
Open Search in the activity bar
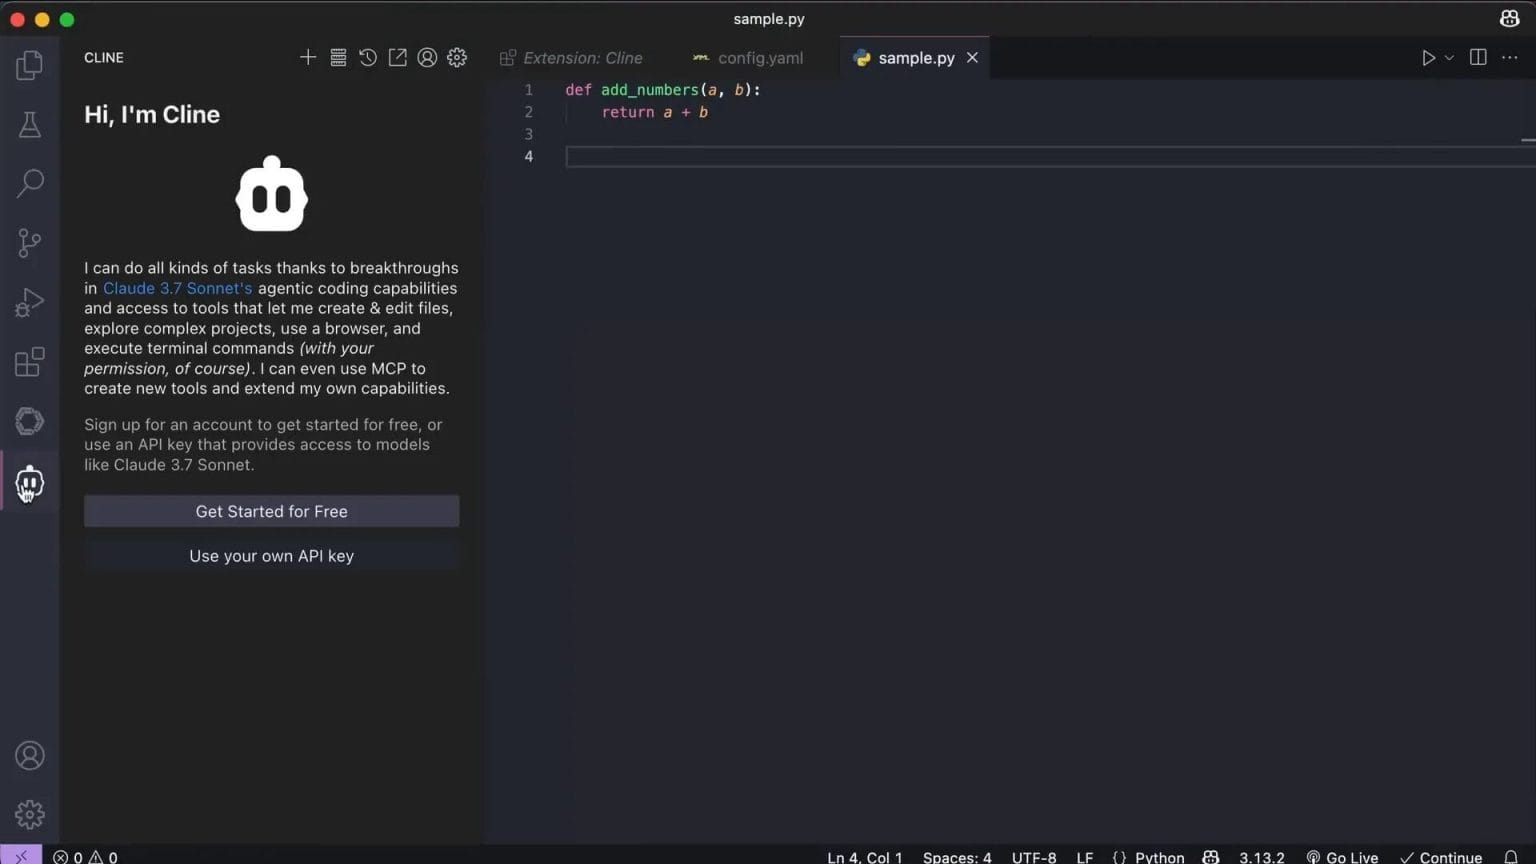(29, 183)
